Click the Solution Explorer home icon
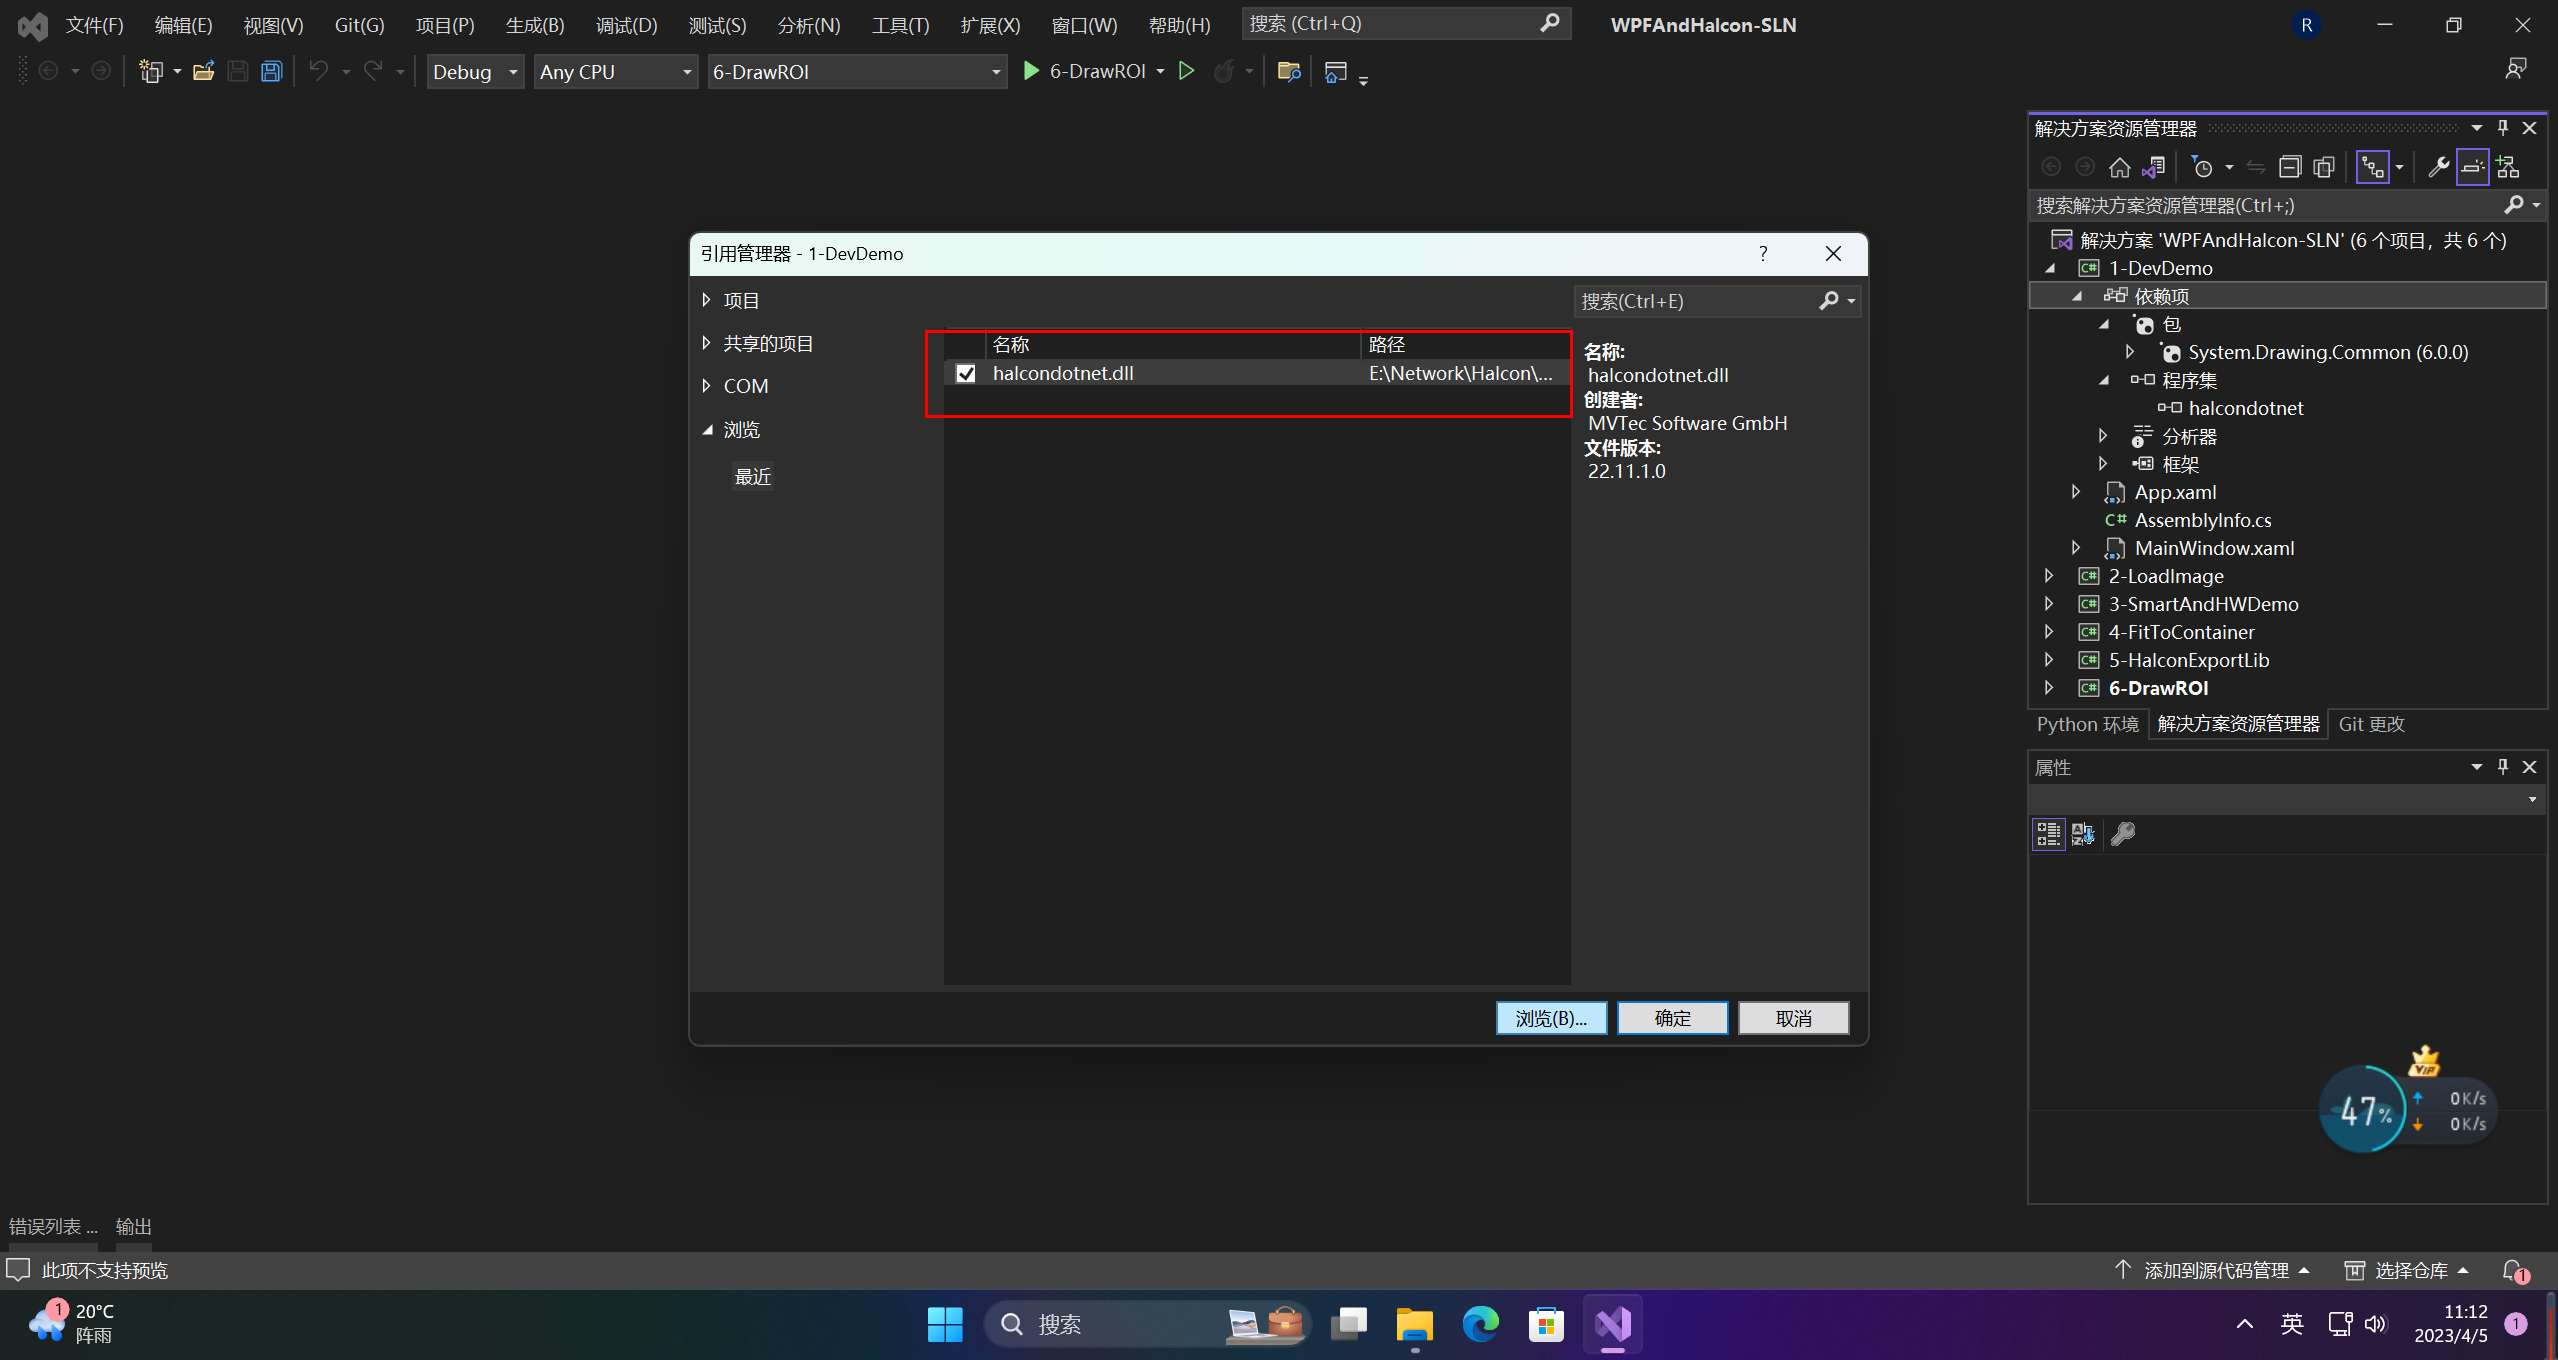Viewport: 2558px width, 1360px height. click(2119, 167)
